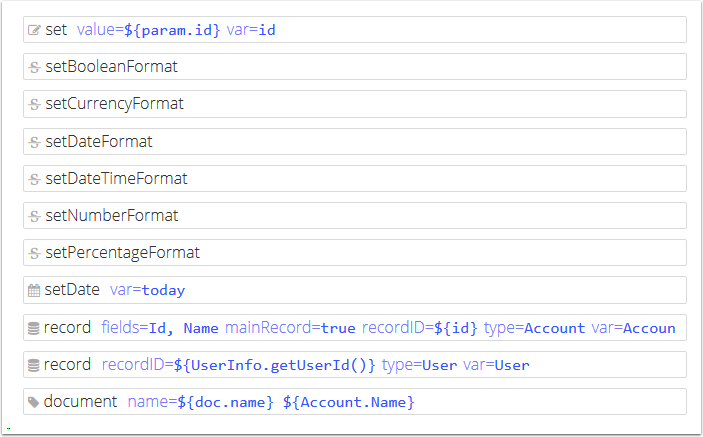
Task: Click the tag icon beside document
Action: click(34, 402)
